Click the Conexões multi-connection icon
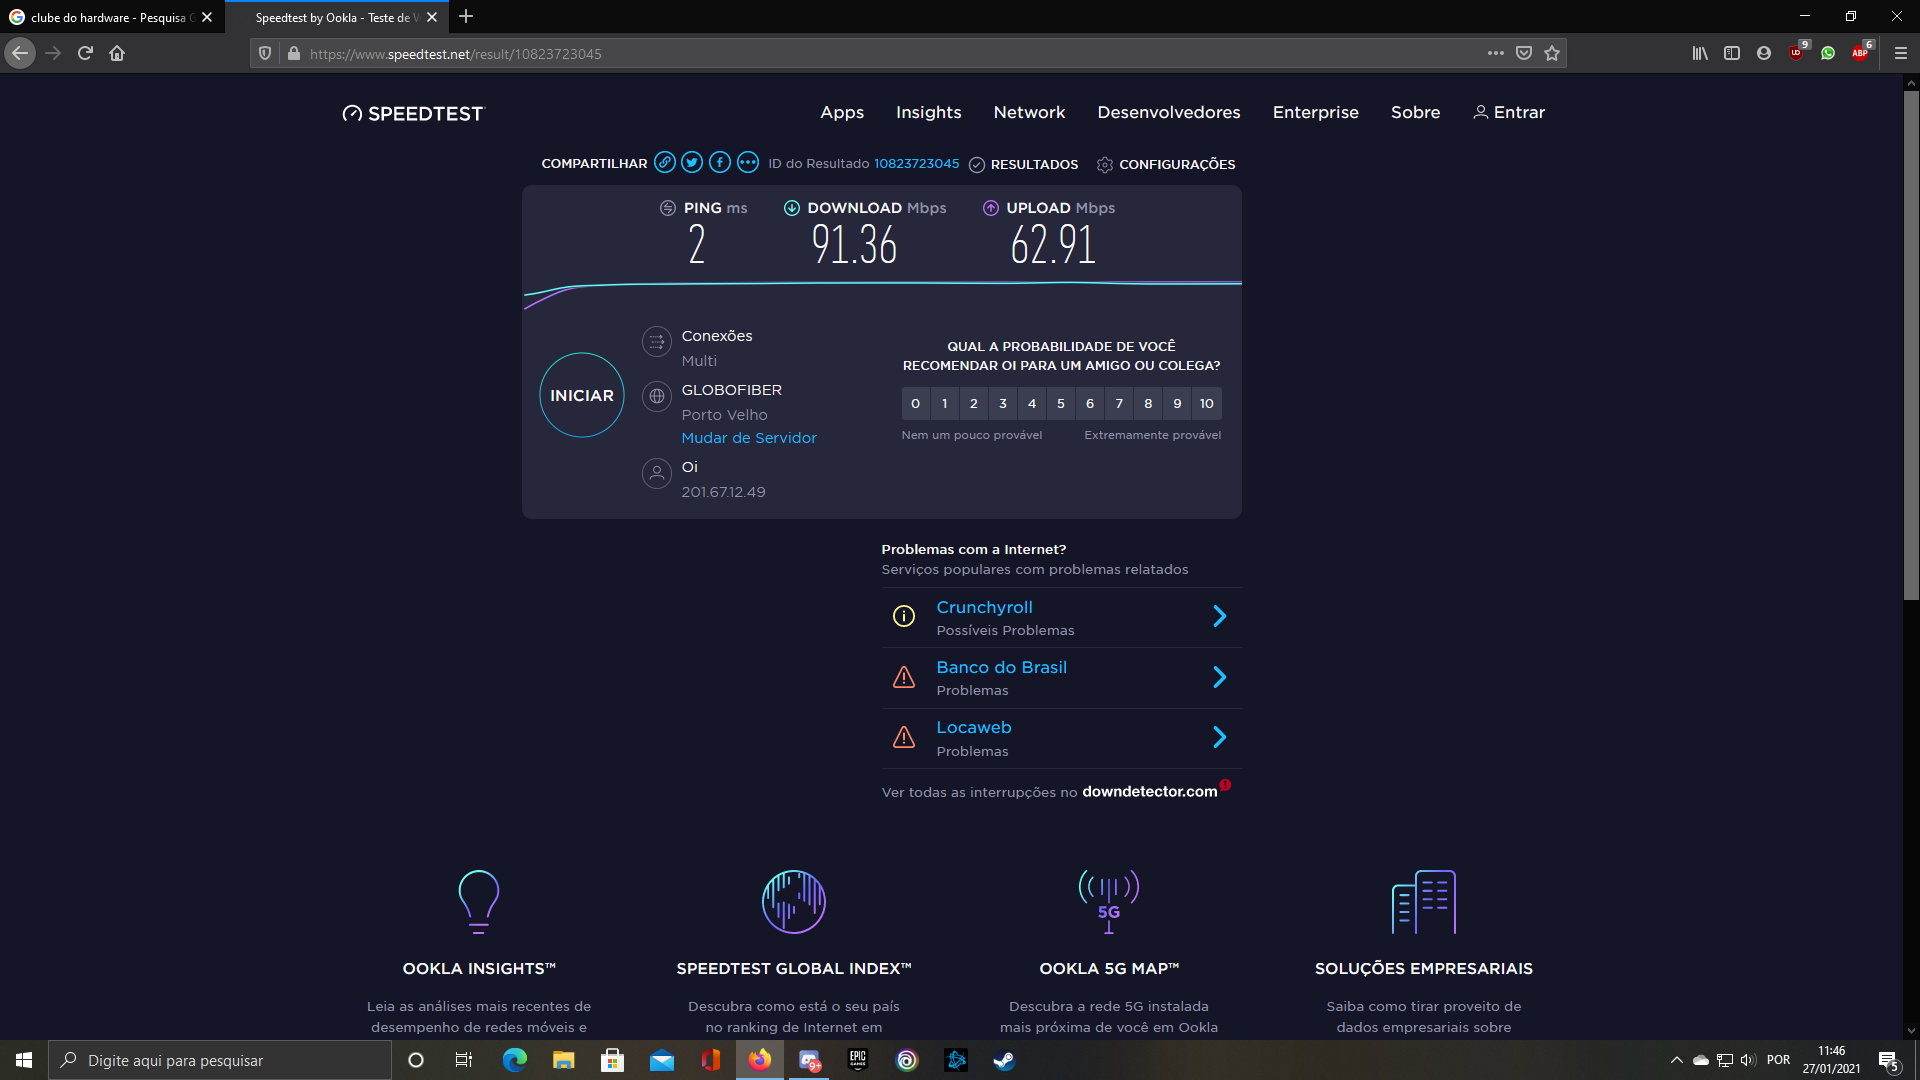The height and width of the screenshot is (1080, 1920). pos(657,342)
